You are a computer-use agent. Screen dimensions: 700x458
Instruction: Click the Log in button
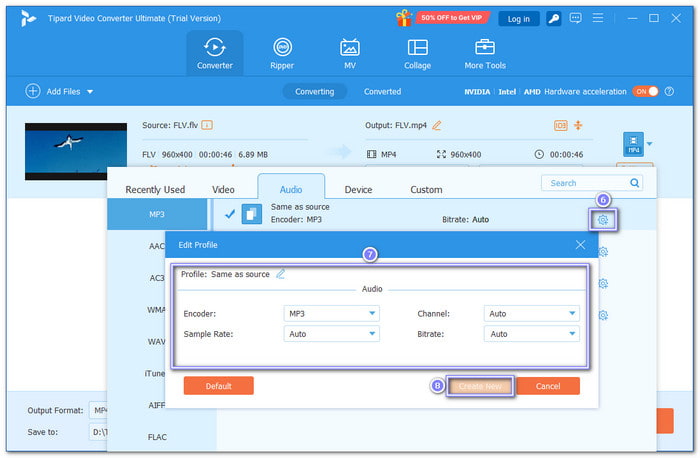tap(518, 19)
